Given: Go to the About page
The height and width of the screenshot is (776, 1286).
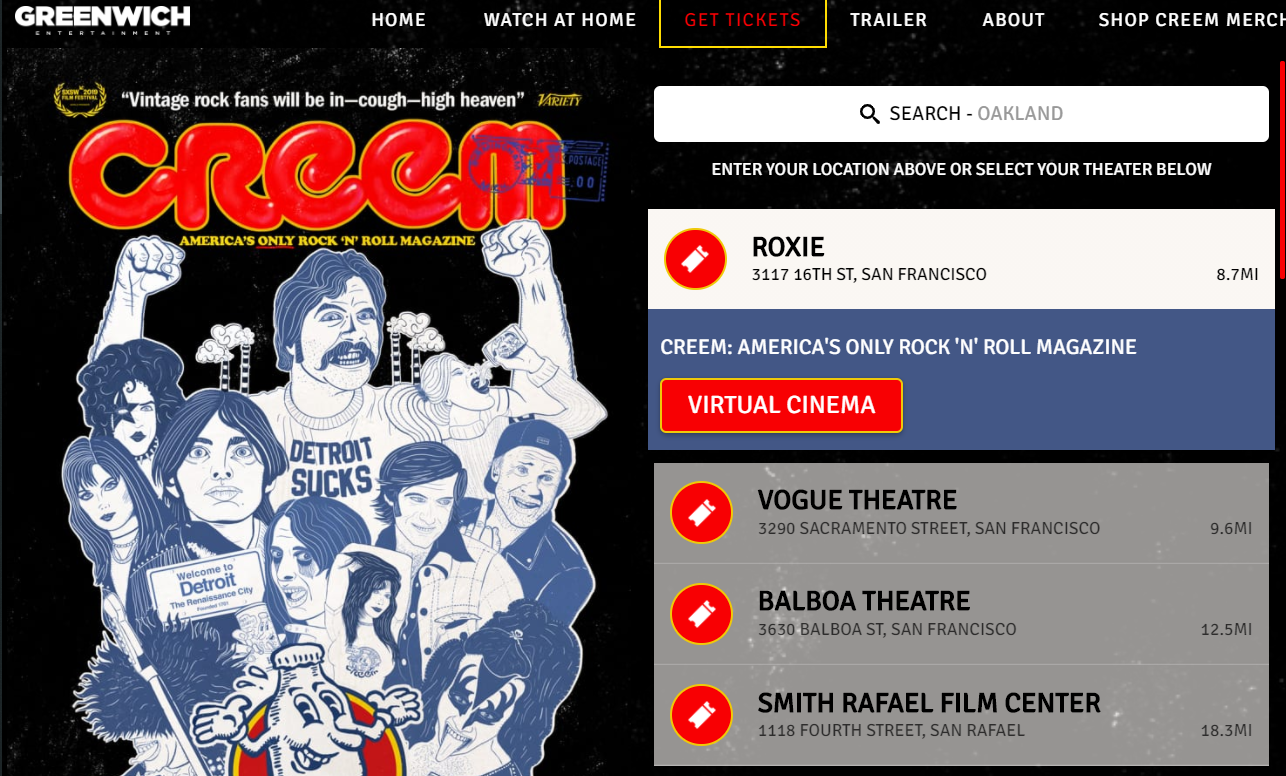Looking at the screenshot, I should (1014, 20).
